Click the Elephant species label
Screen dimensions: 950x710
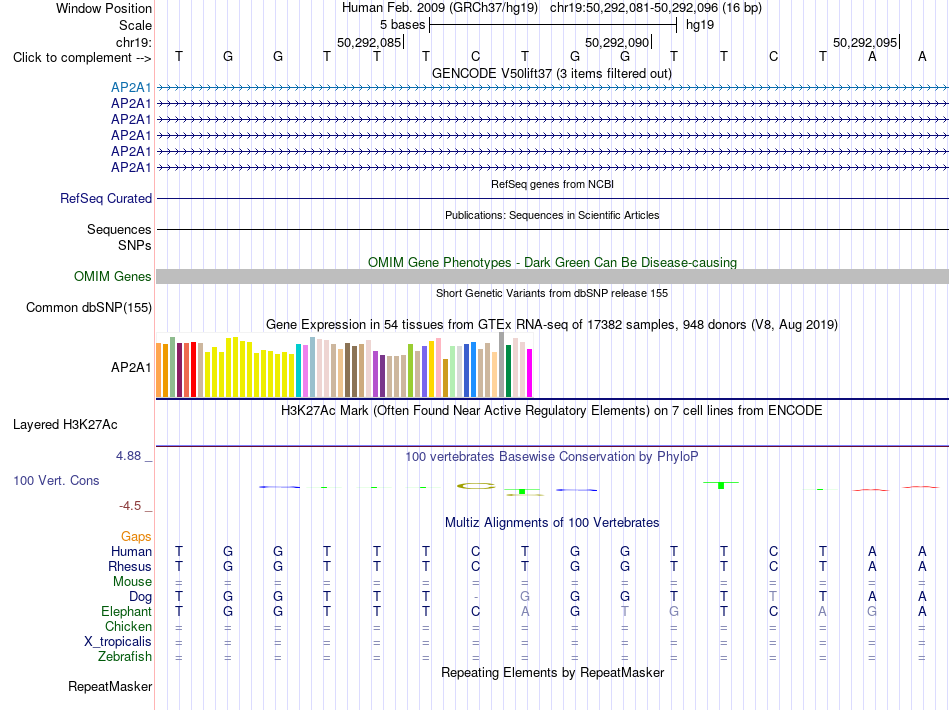[x=126, y=611]
